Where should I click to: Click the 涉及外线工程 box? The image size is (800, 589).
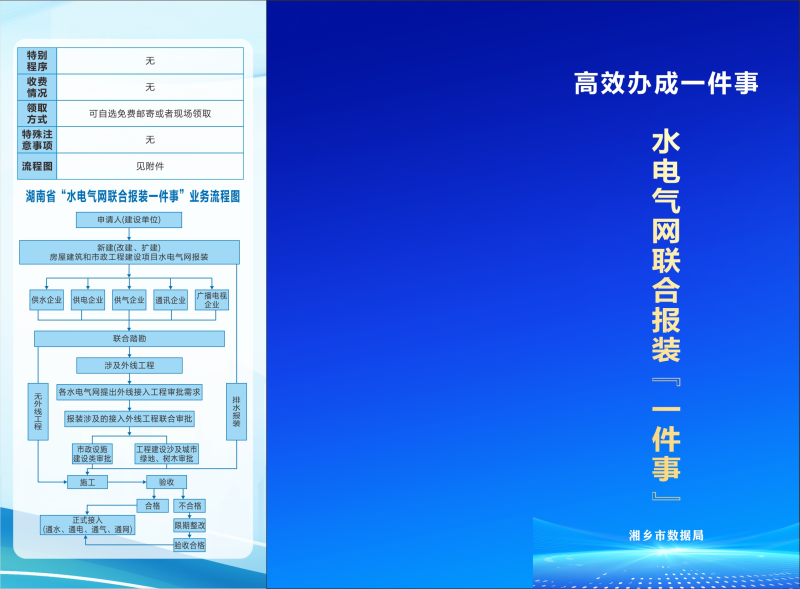(x=129, y=366)
